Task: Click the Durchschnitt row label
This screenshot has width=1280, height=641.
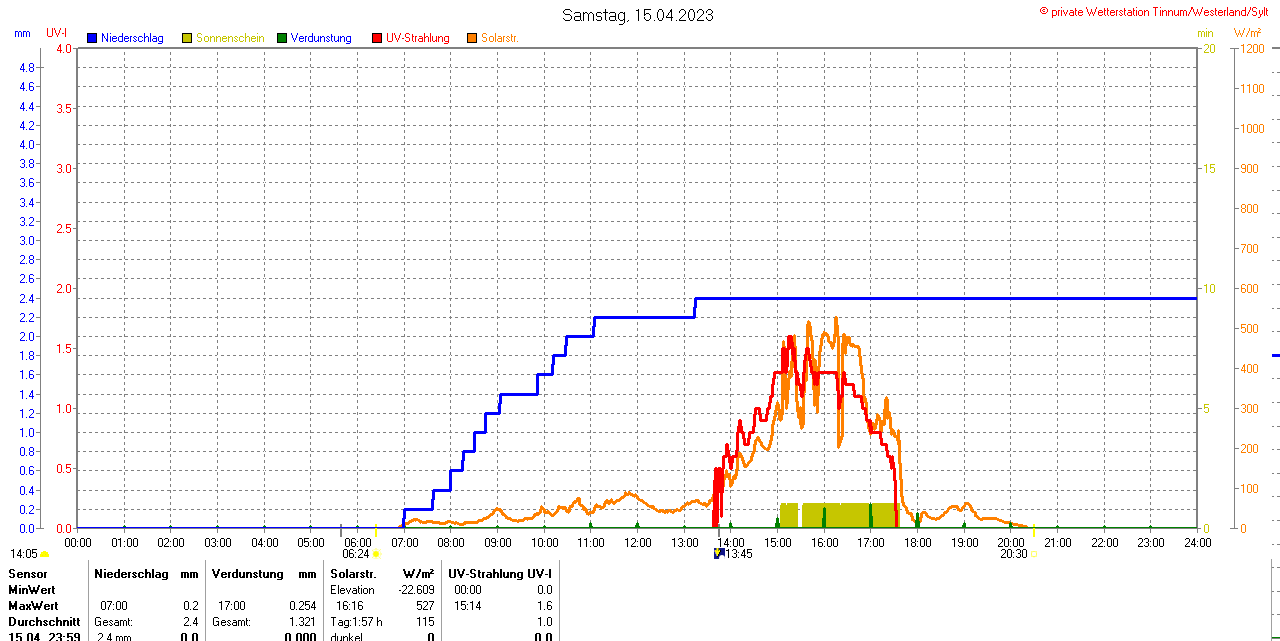Action: click(x=44, y=622)
